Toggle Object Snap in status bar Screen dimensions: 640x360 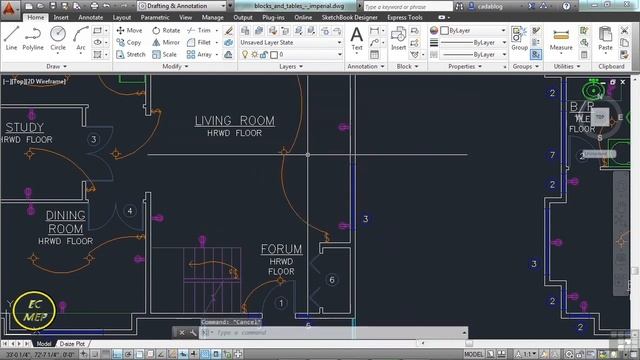click(x=139, y=354)
